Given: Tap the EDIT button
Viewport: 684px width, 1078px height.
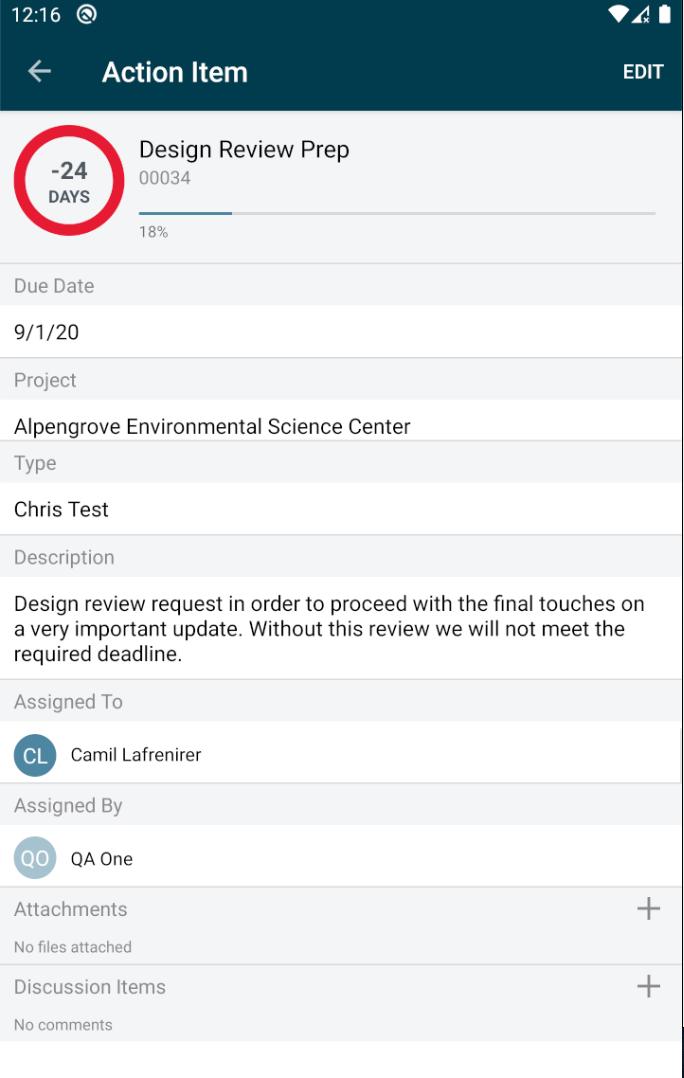Looking at the screenshot, I should pyautogui.click(x=643, y=72).
